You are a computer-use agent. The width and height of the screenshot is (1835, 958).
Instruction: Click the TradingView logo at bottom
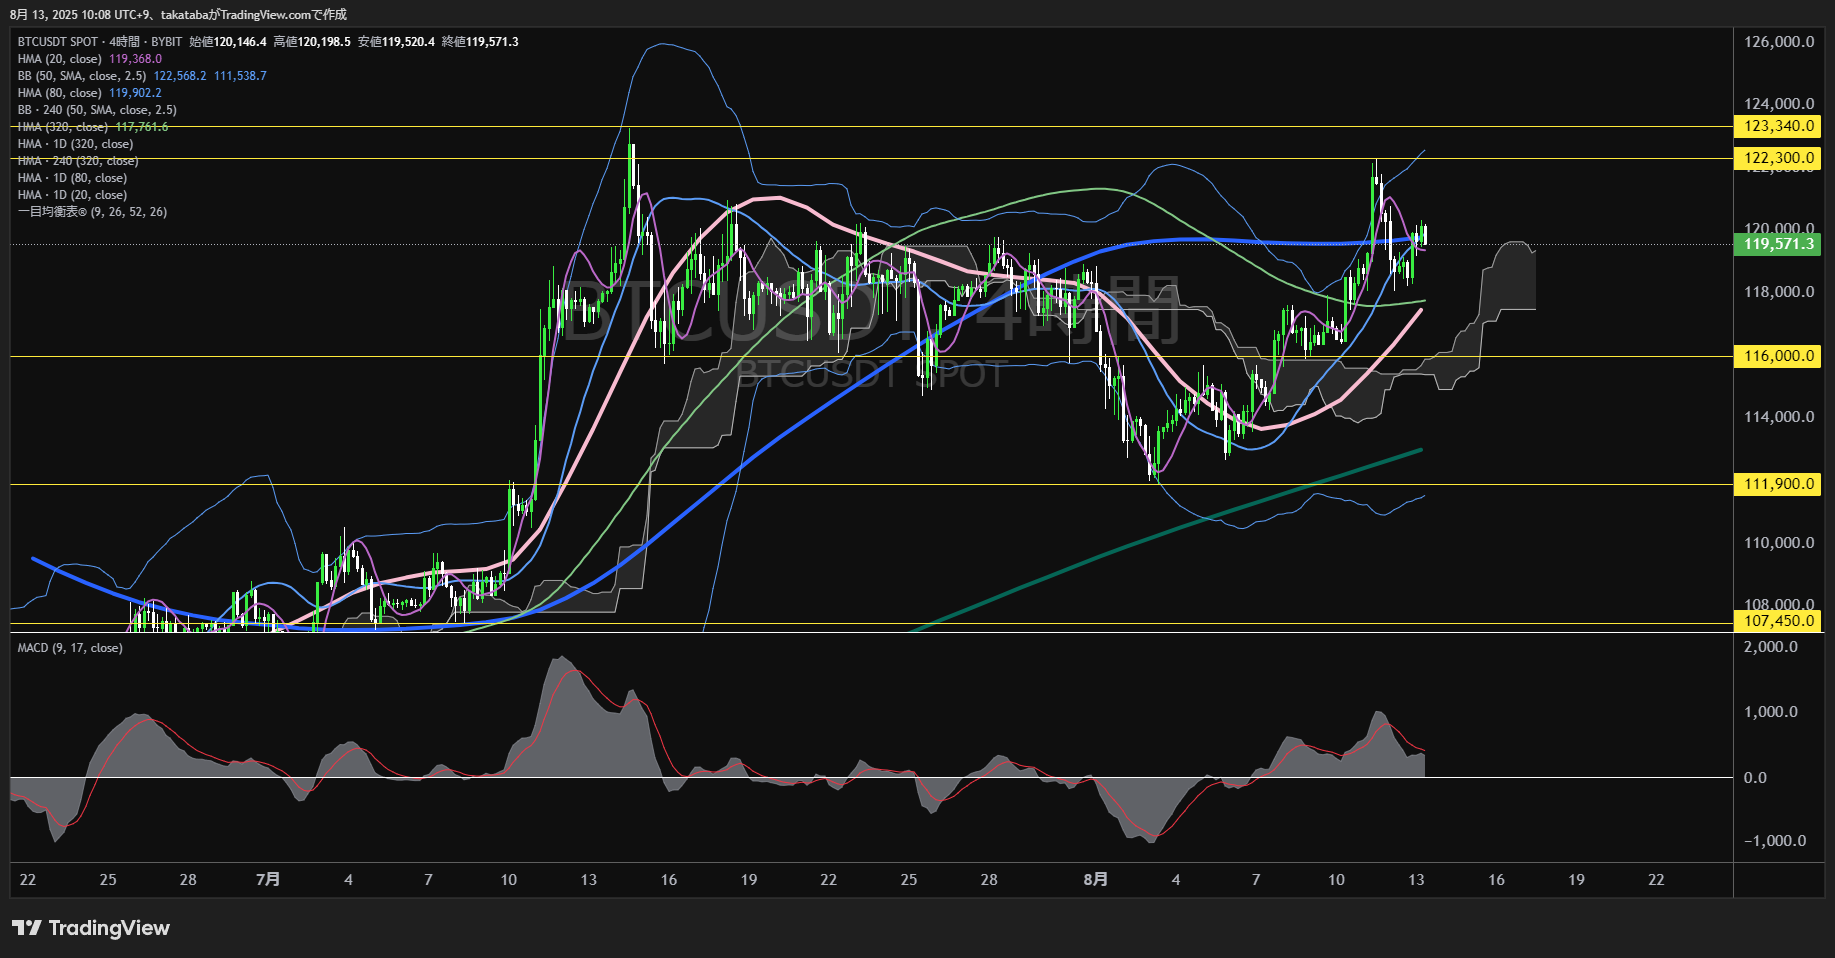pos(91,928)
